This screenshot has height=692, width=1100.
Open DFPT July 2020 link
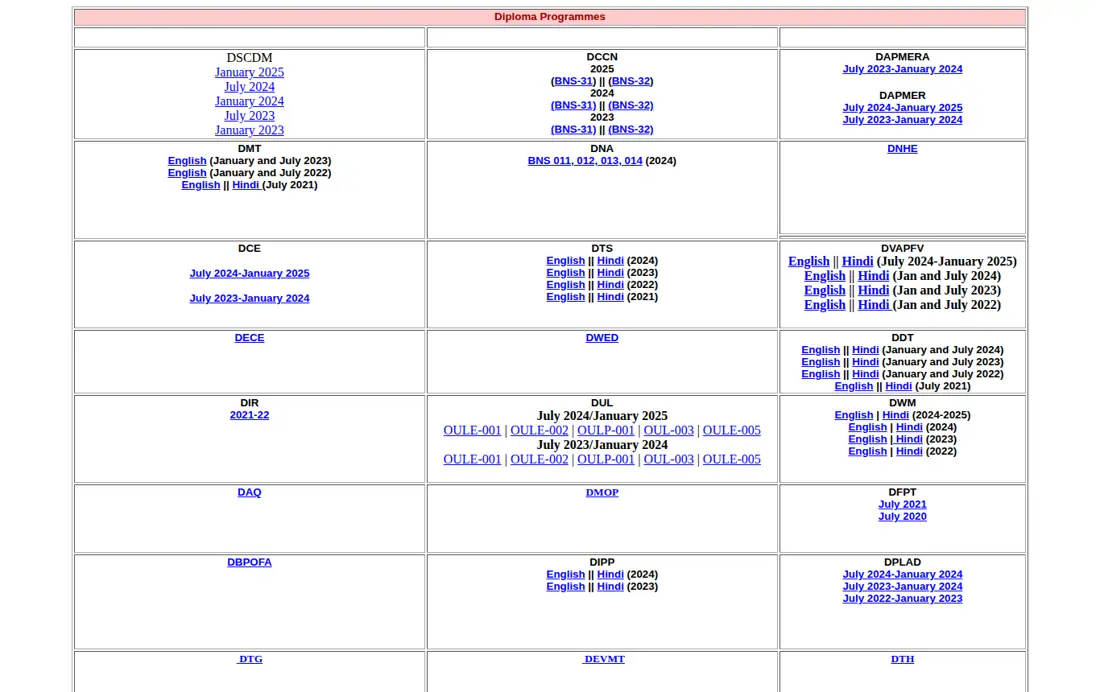point(902,517)
